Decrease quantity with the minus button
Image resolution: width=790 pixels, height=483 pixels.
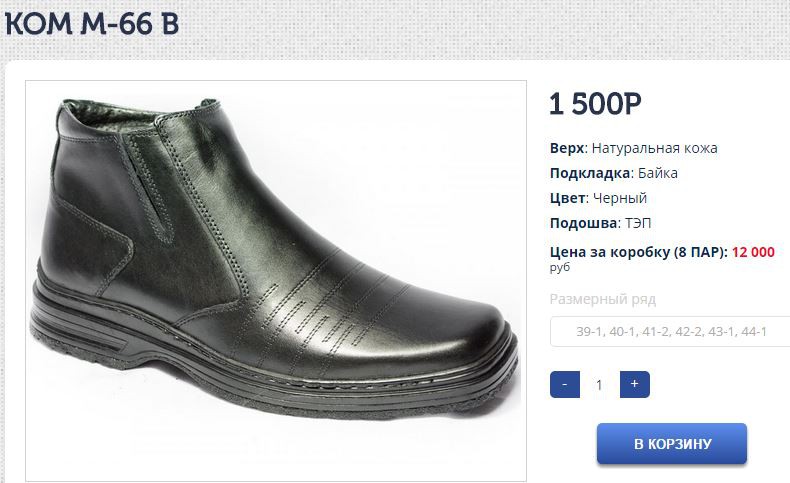tap(565, 384)
